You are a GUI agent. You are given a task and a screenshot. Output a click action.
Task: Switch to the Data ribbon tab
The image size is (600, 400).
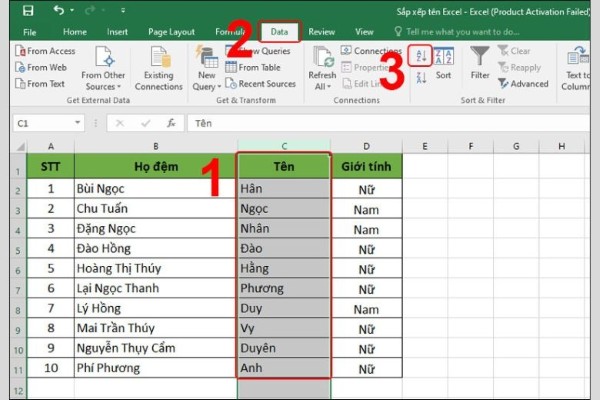pos(279,31)
